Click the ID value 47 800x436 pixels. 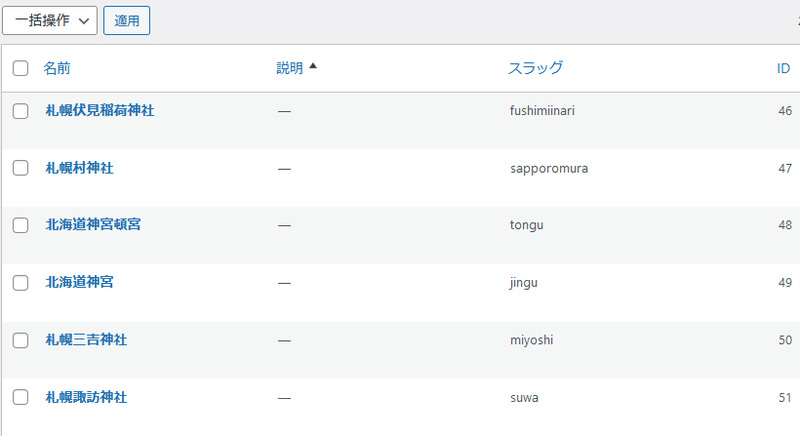coord(785,168)
